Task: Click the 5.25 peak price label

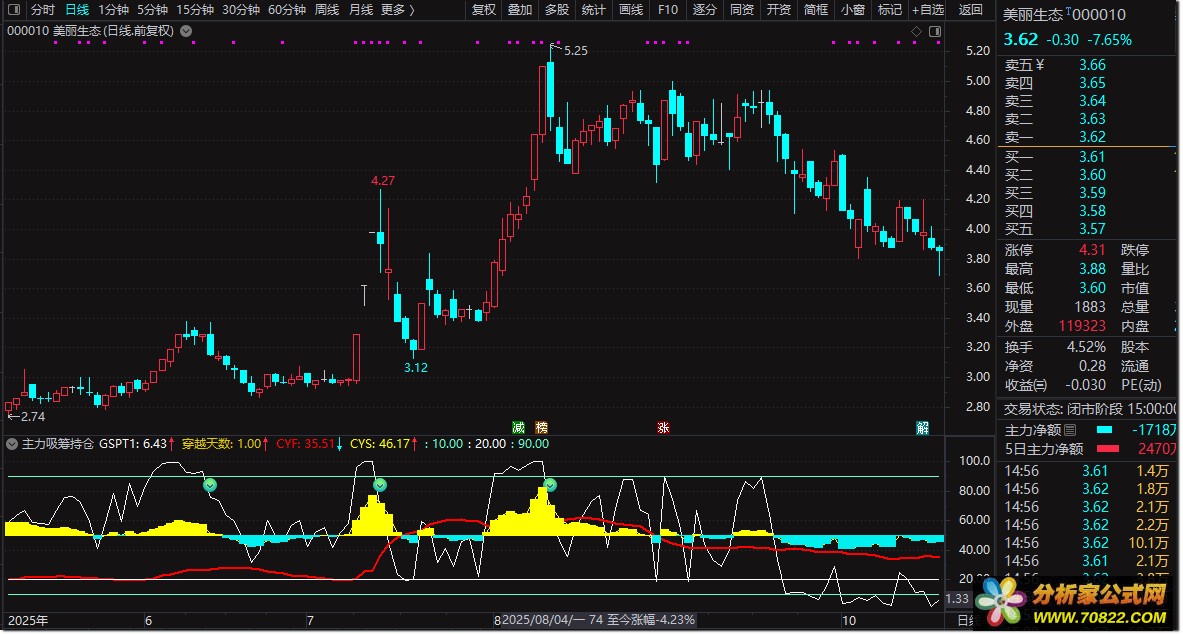Action: click(x=575, y=50)
